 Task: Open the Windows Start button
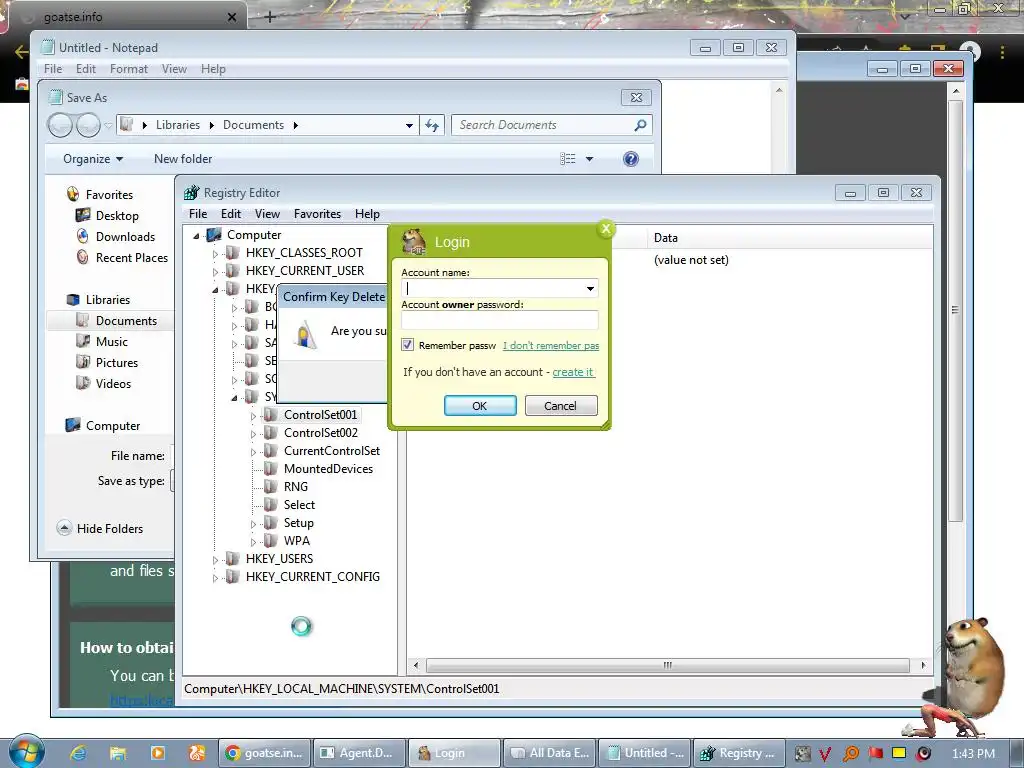(26, 752)
